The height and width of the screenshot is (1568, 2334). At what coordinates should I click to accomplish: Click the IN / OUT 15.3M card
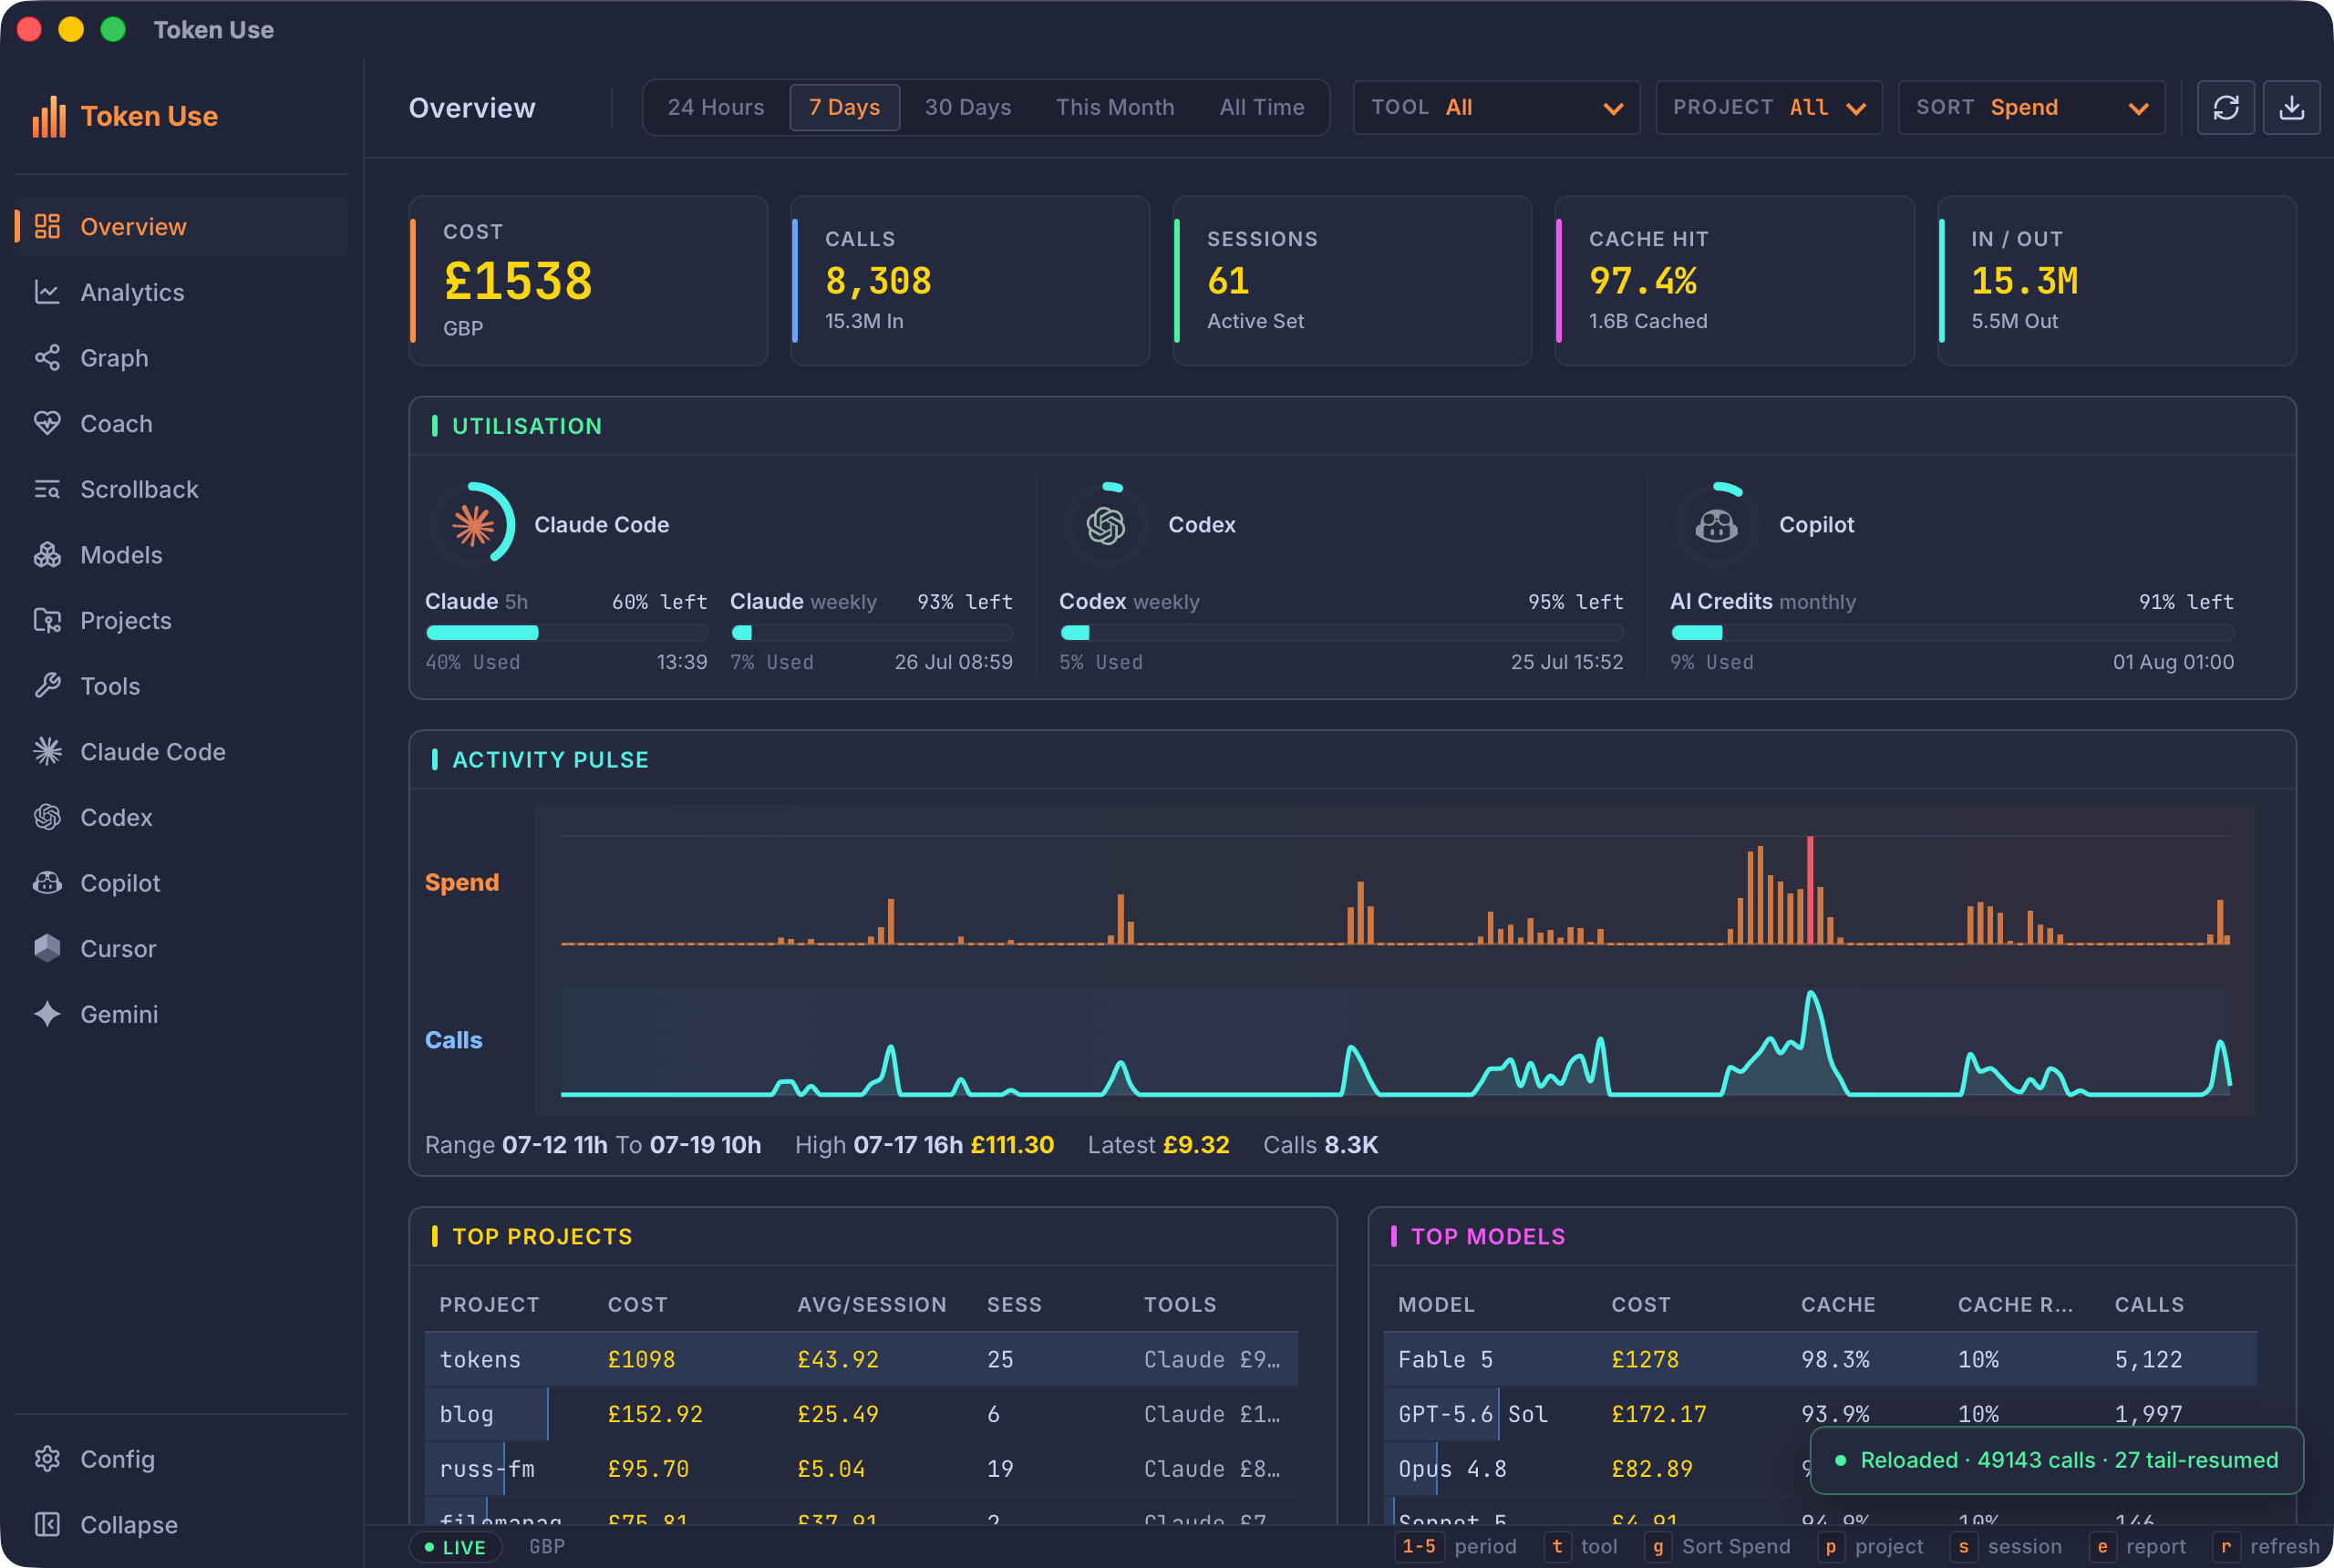click(x=2117, y=281)
